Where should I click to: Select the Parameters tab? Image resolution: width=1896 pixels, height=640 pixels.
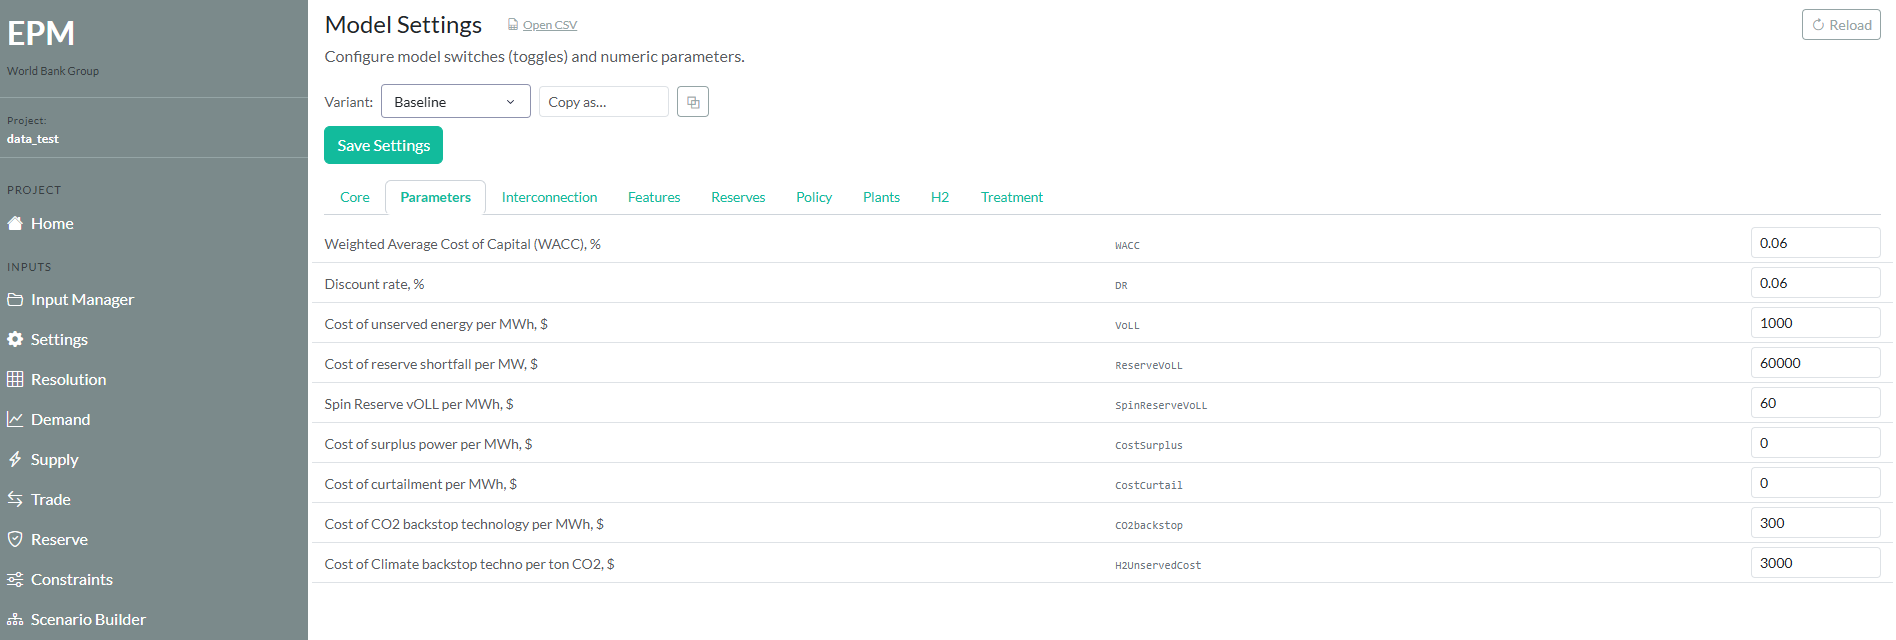pyautogui.click(x=435, y=197)
